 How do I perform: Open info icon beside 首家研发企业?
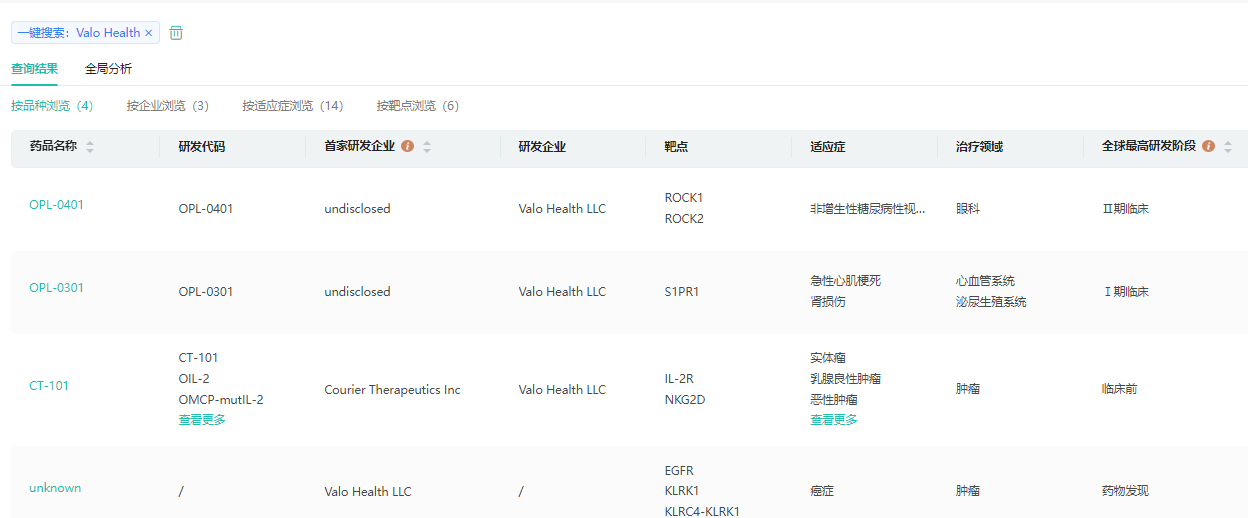408,147
